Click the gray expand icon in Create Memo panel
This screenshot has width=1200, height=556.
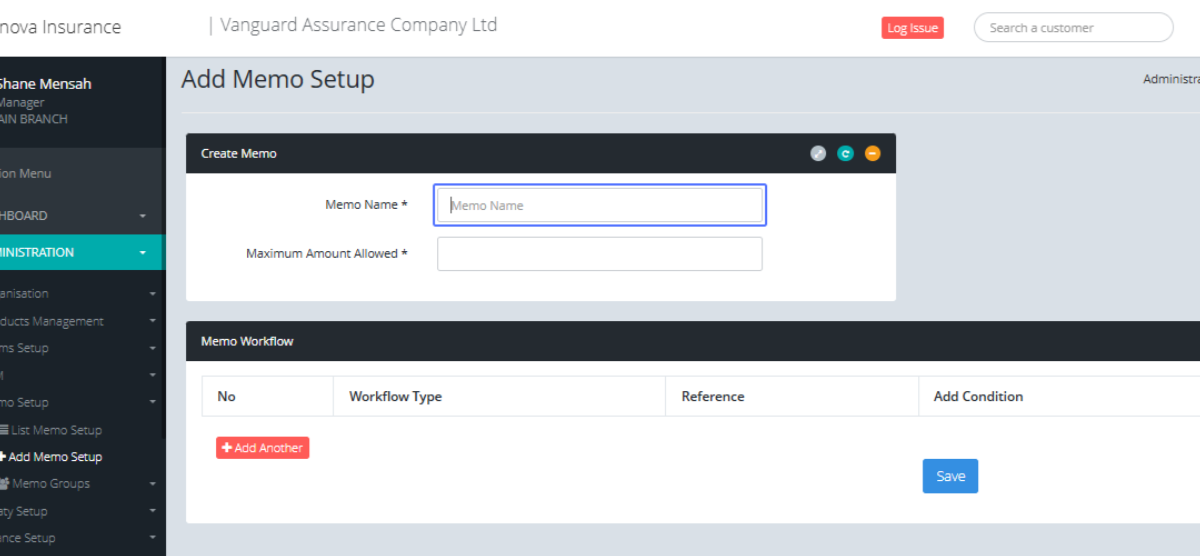818,154
